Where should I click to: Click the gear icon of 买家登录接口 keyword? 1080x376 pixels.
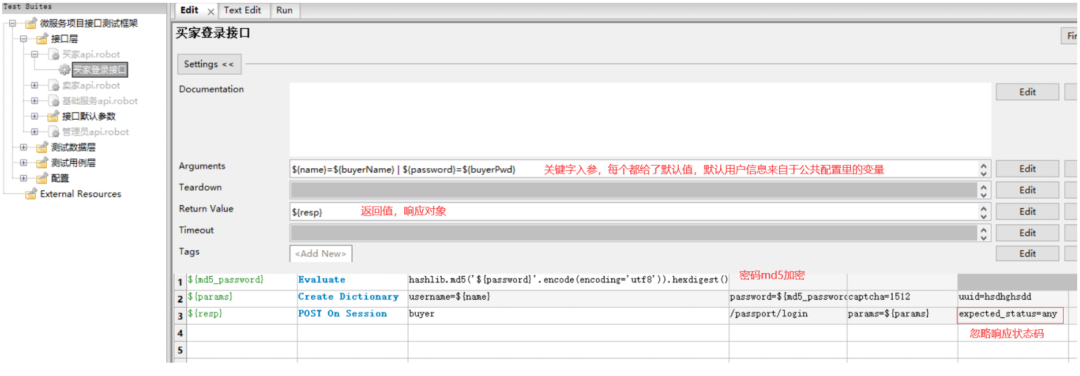click(64, 70)
